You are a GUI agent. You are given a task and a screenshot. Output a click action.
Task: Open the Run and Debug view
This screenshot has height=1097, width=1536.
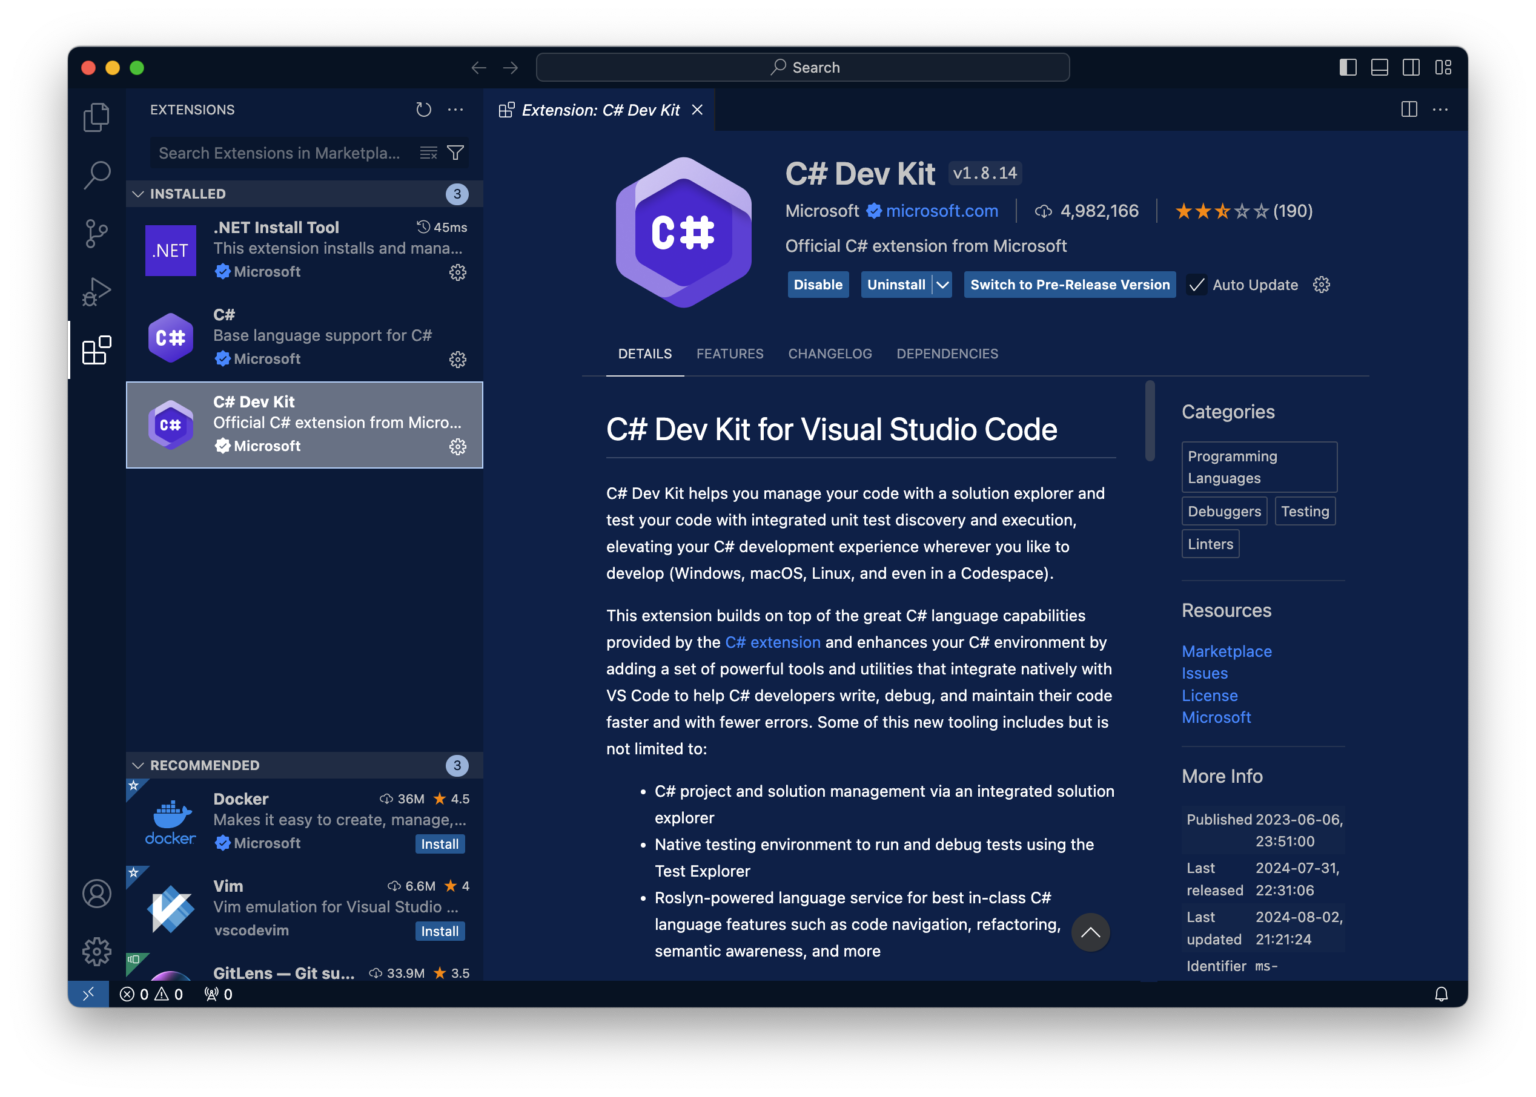click(96, 292)
